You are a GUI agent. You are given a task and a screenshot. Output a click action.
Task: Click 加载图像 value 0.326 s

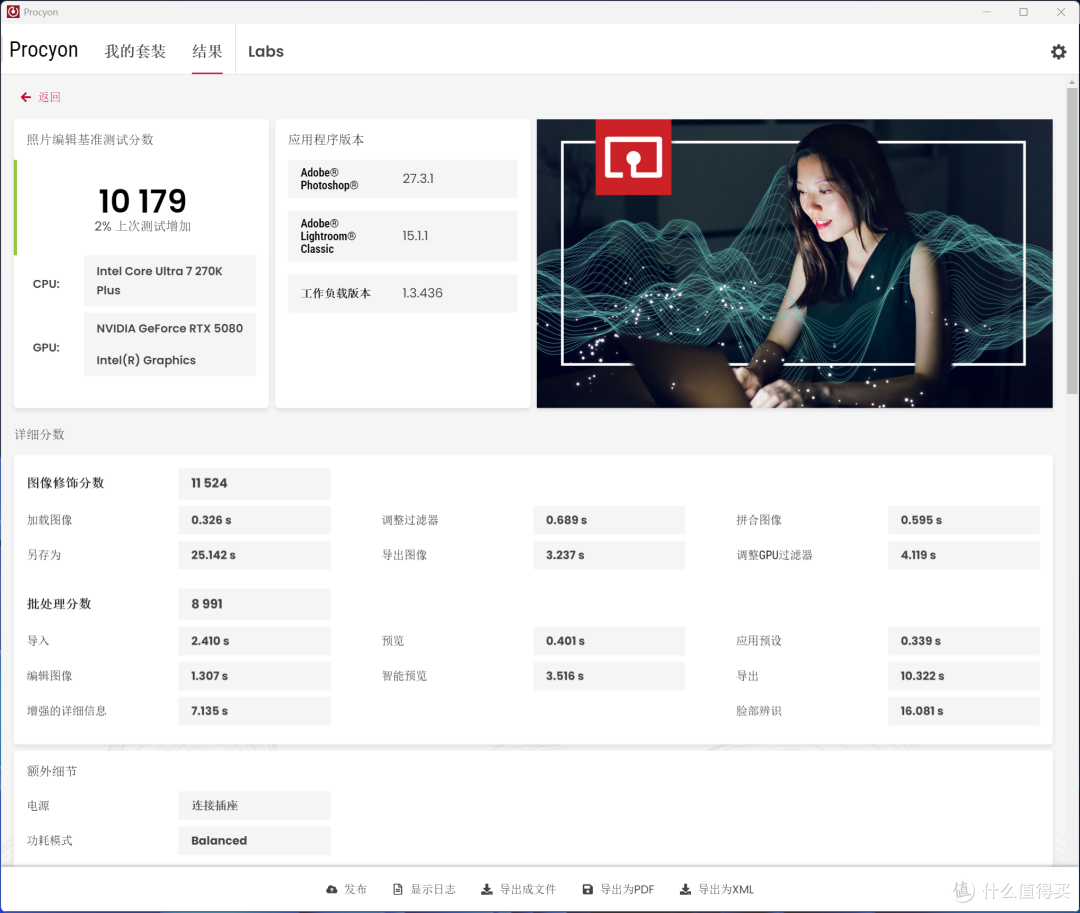click(x=254, y=520)
